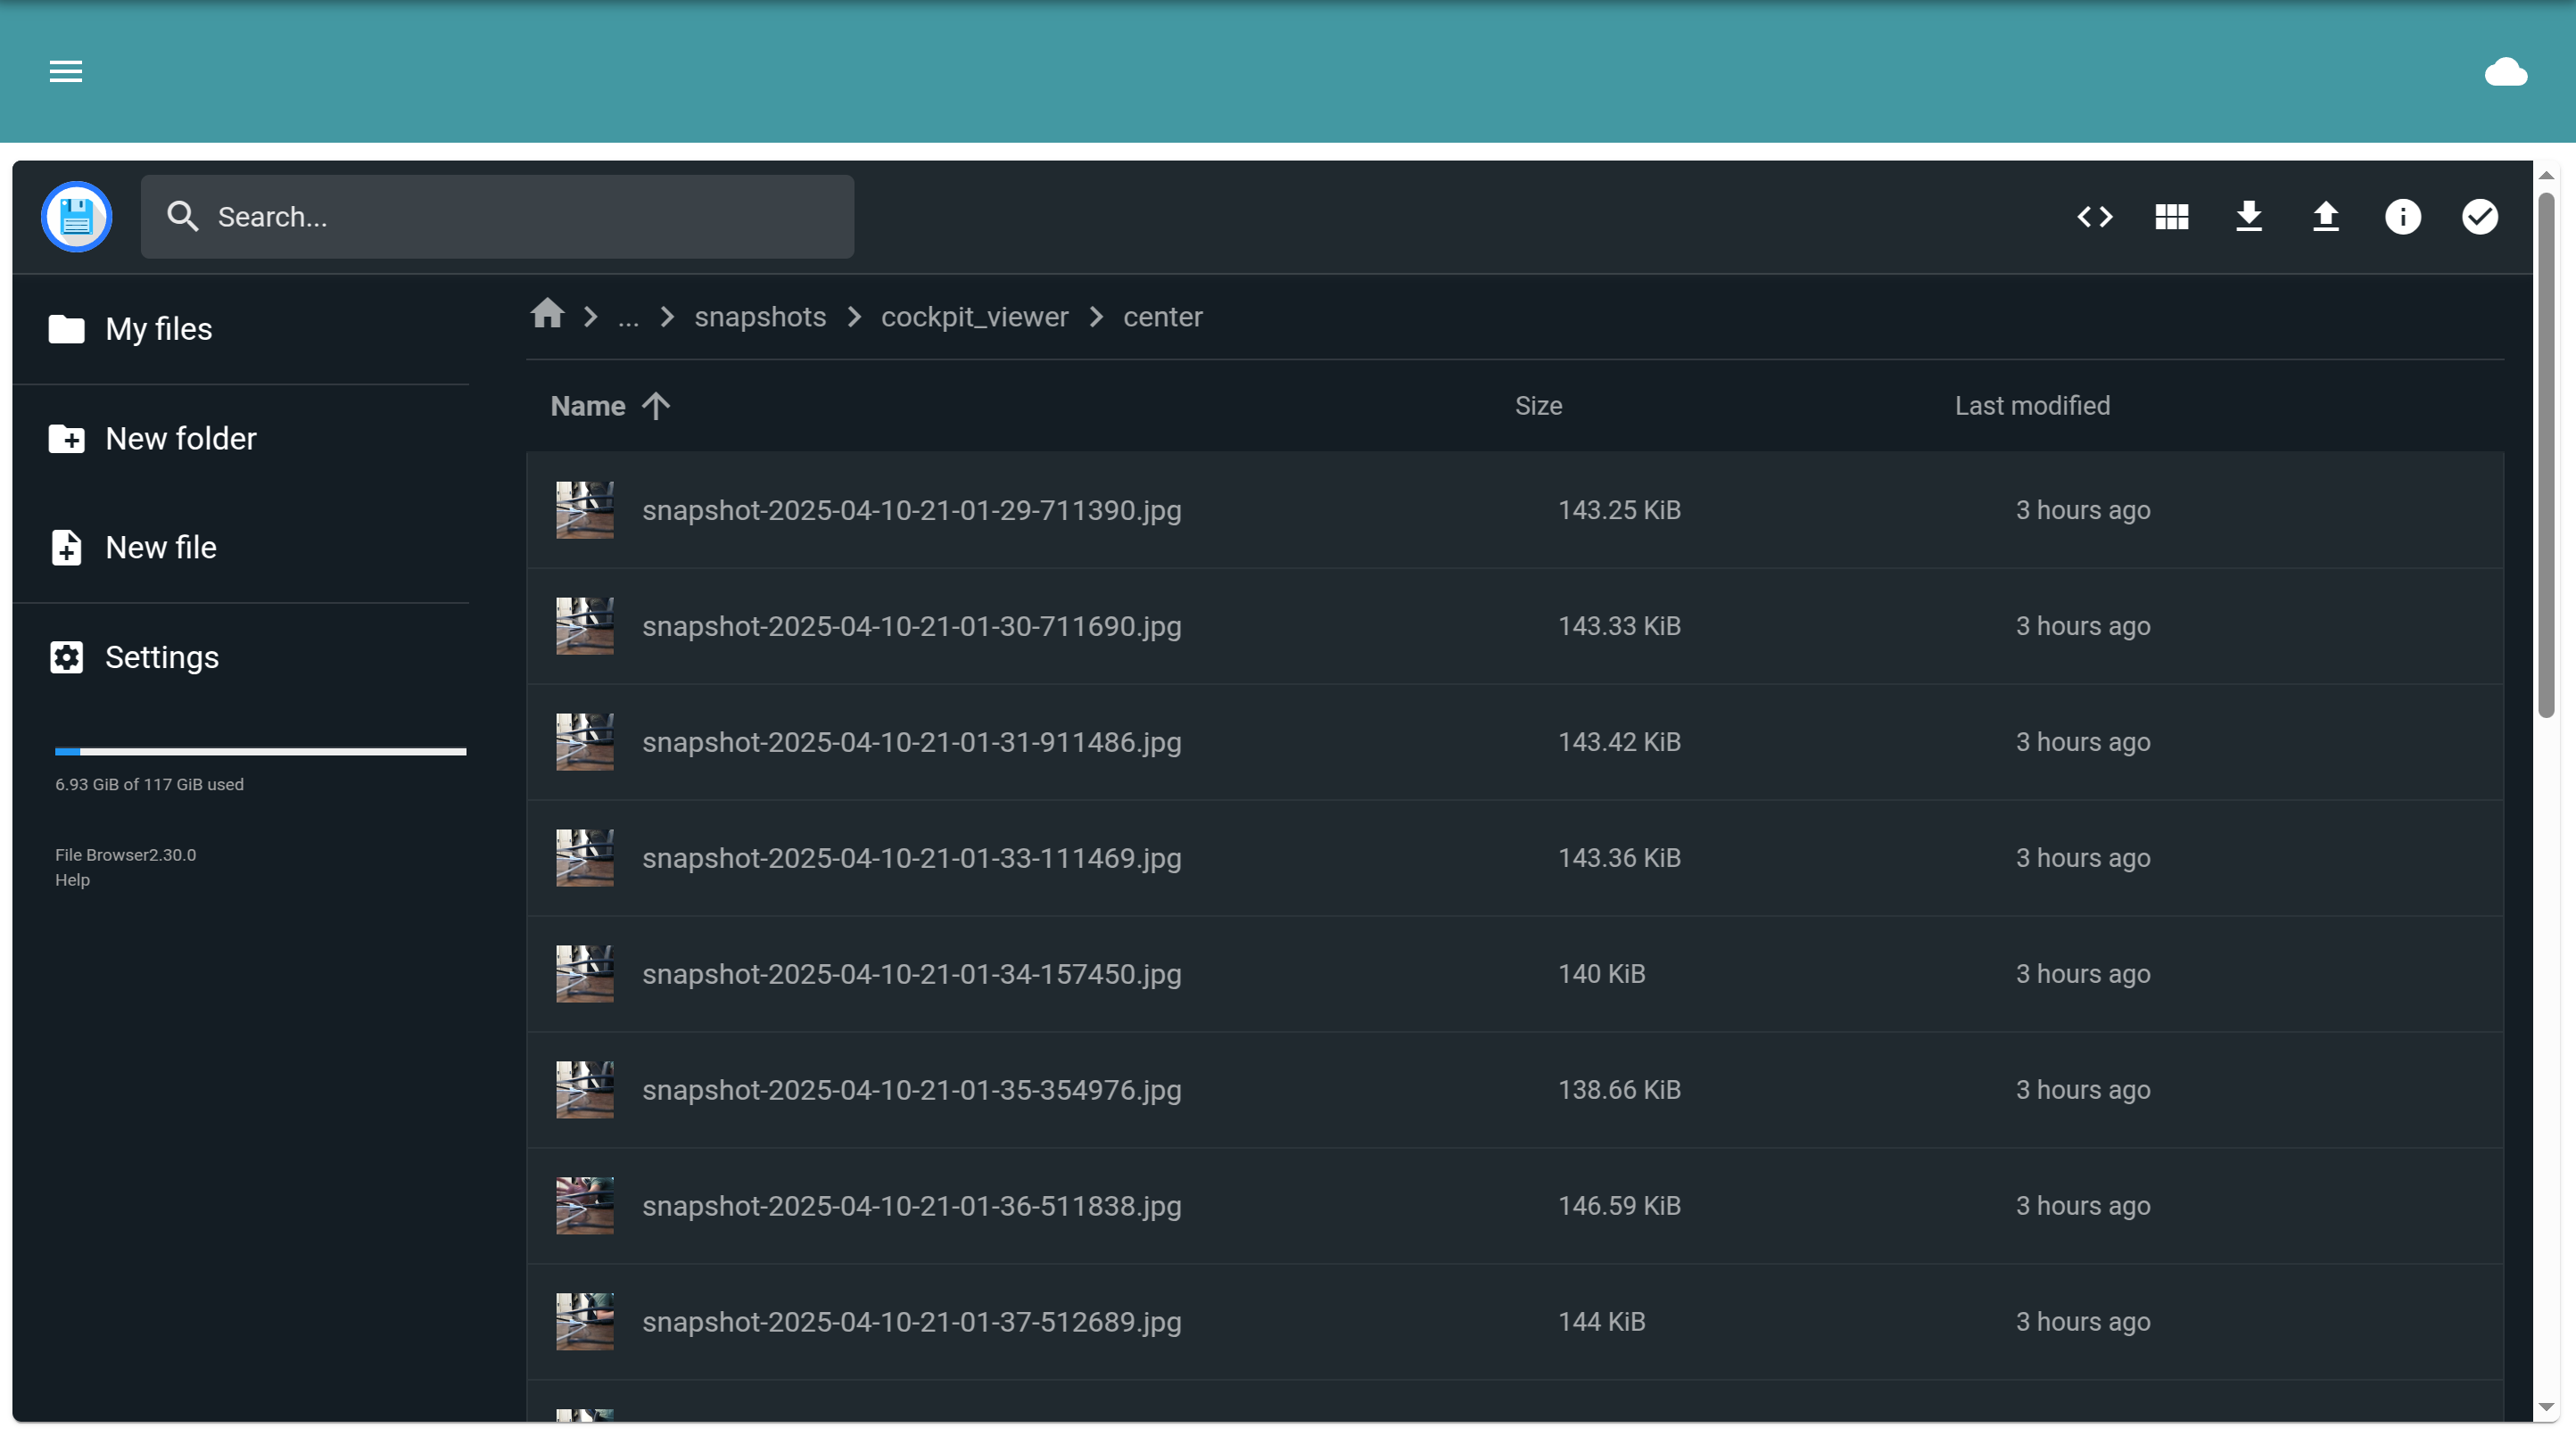Click the download icon
Viewport: 2576px width, 1436px height.
tap(2248, 217)
